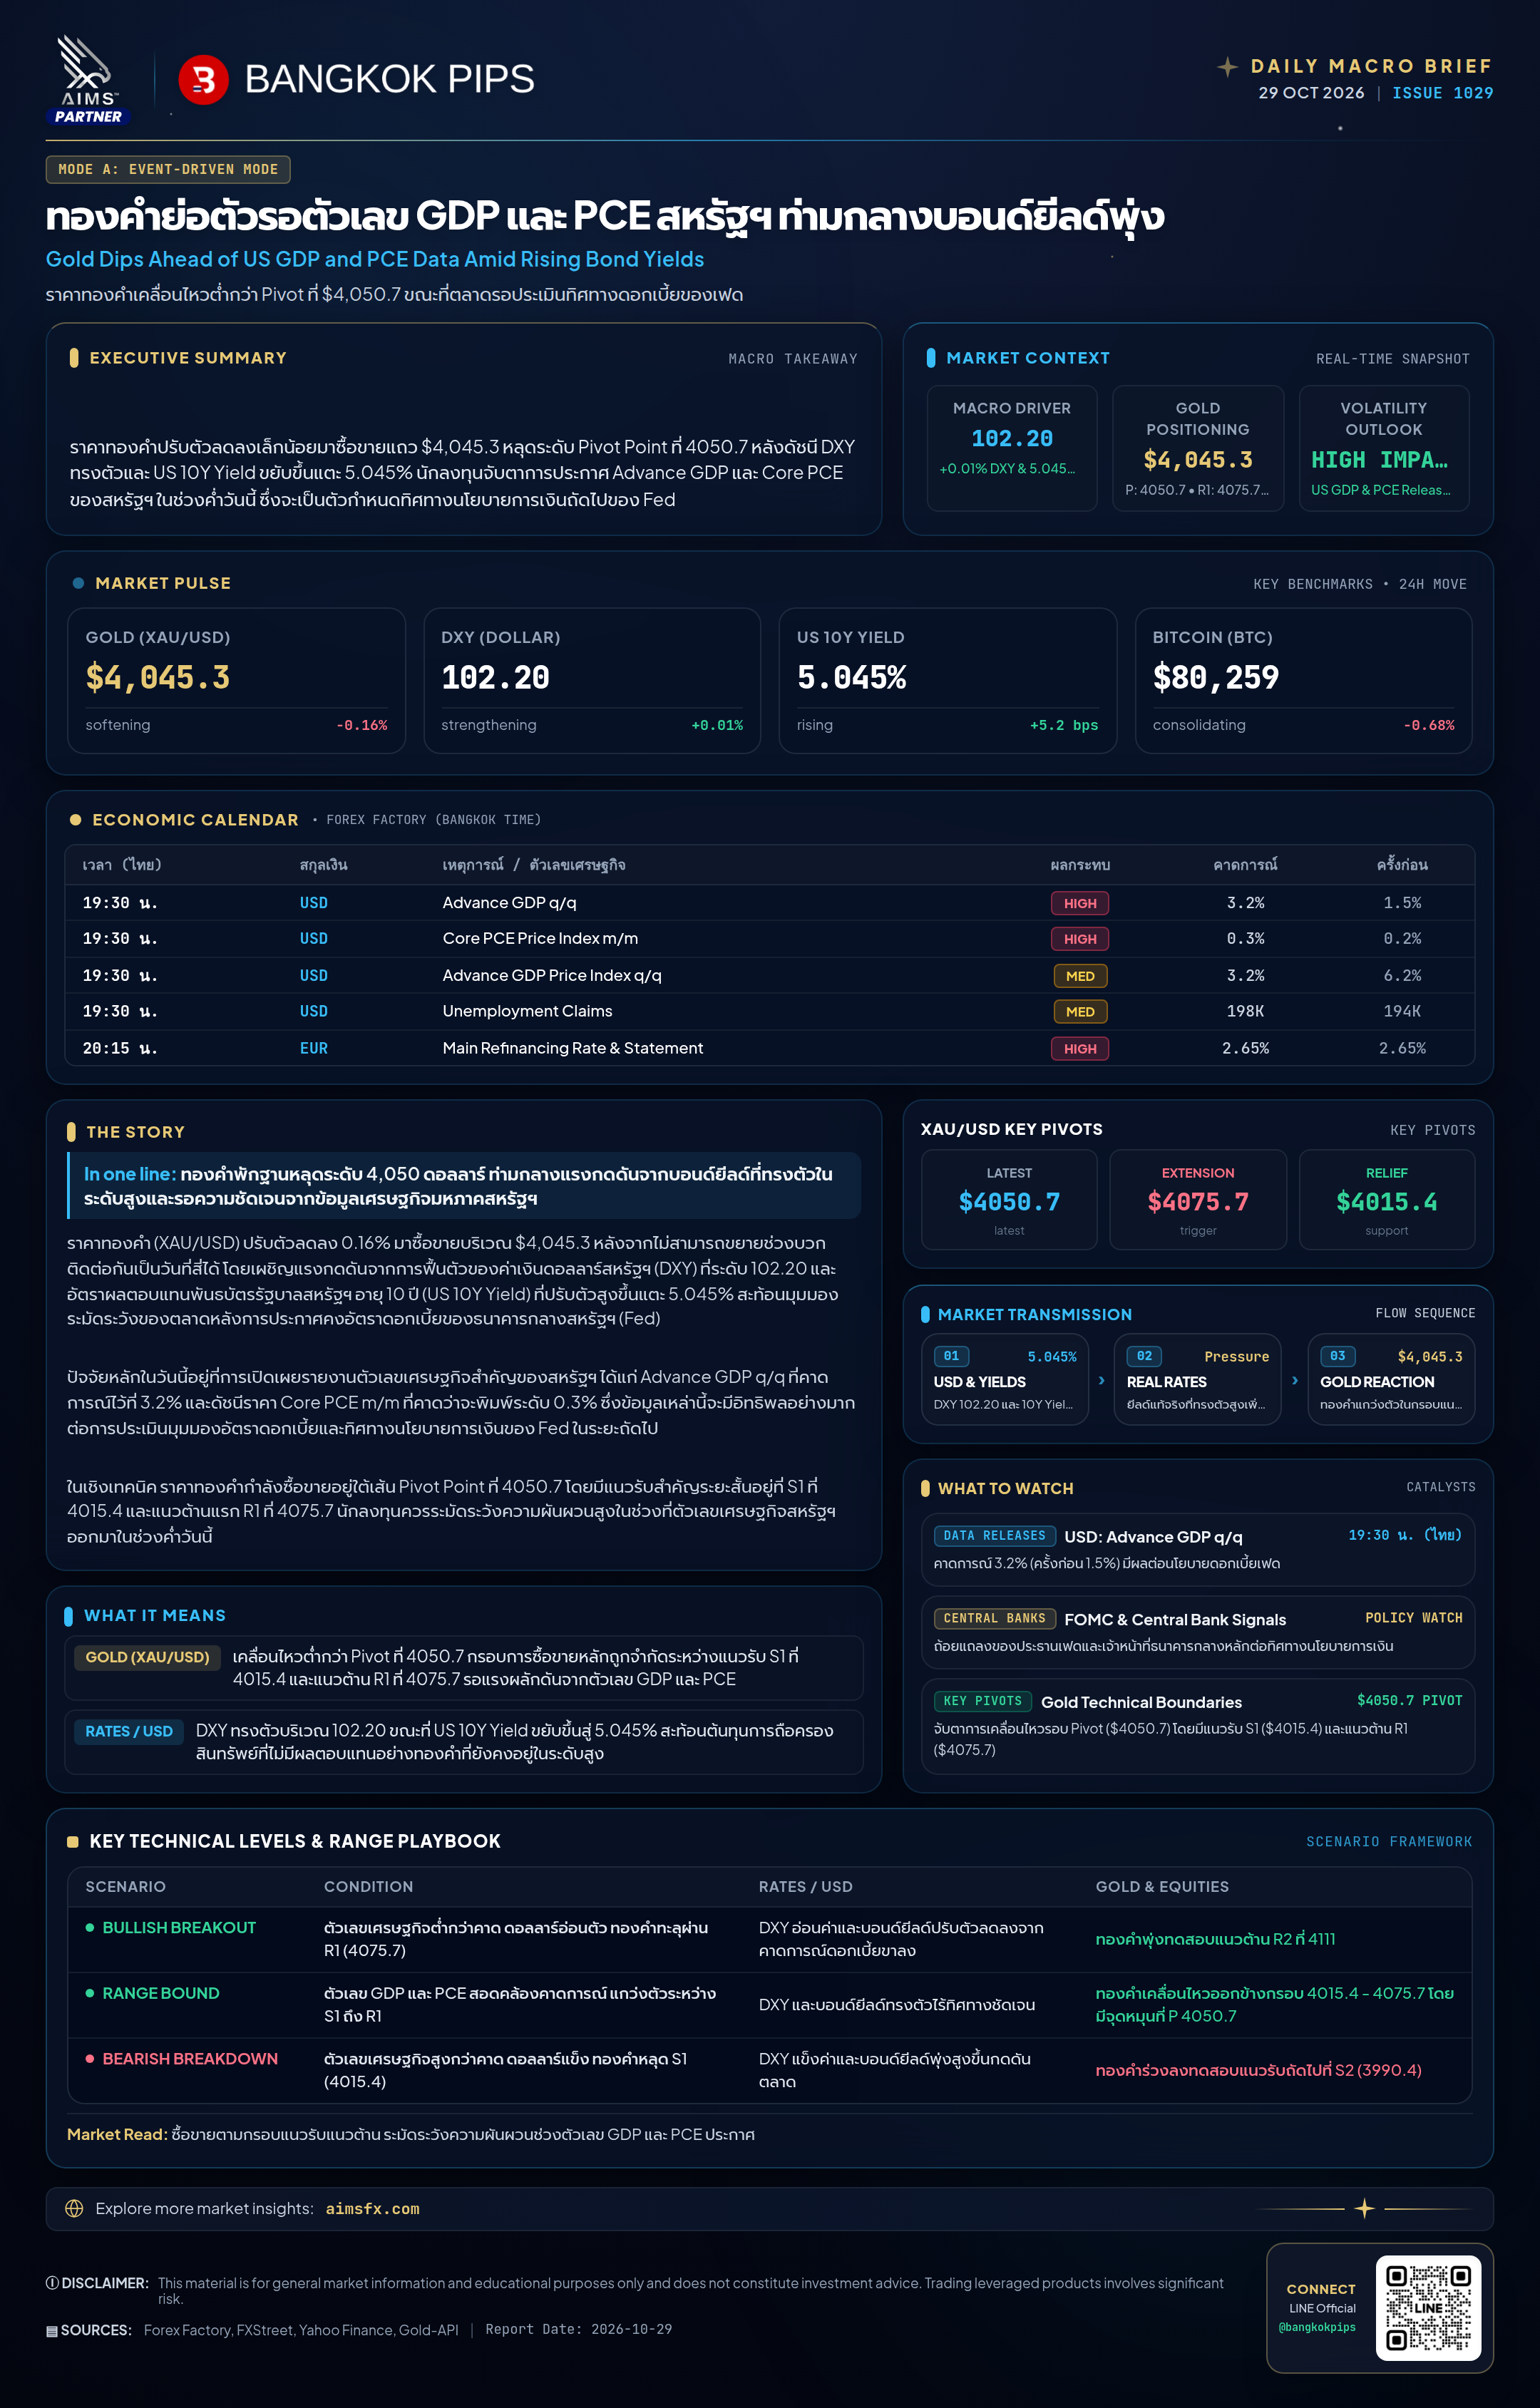Click the -0.16% gold change value
The image size is (1540, 2408).
362,725
